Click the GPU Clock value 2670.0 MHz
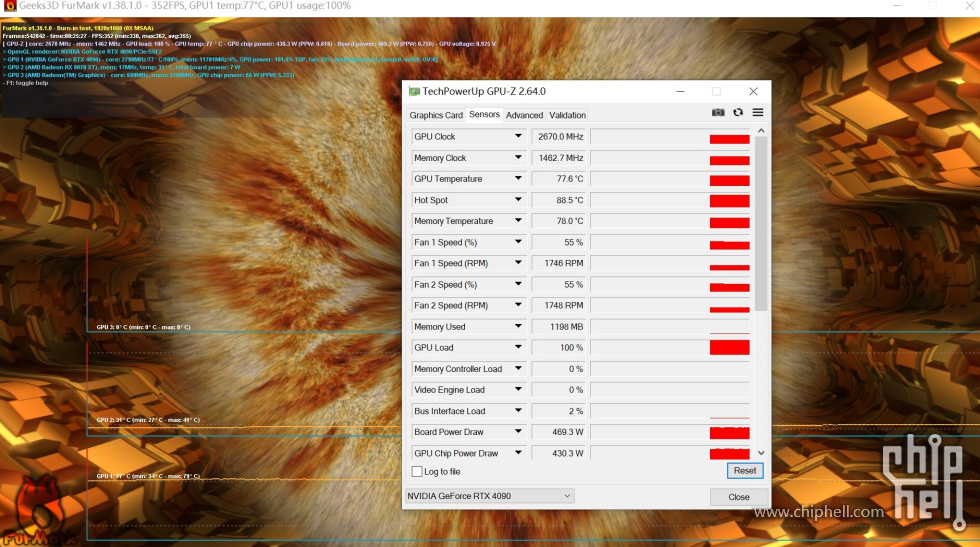This screenshot has height=547, width=980. click(559, 136)
